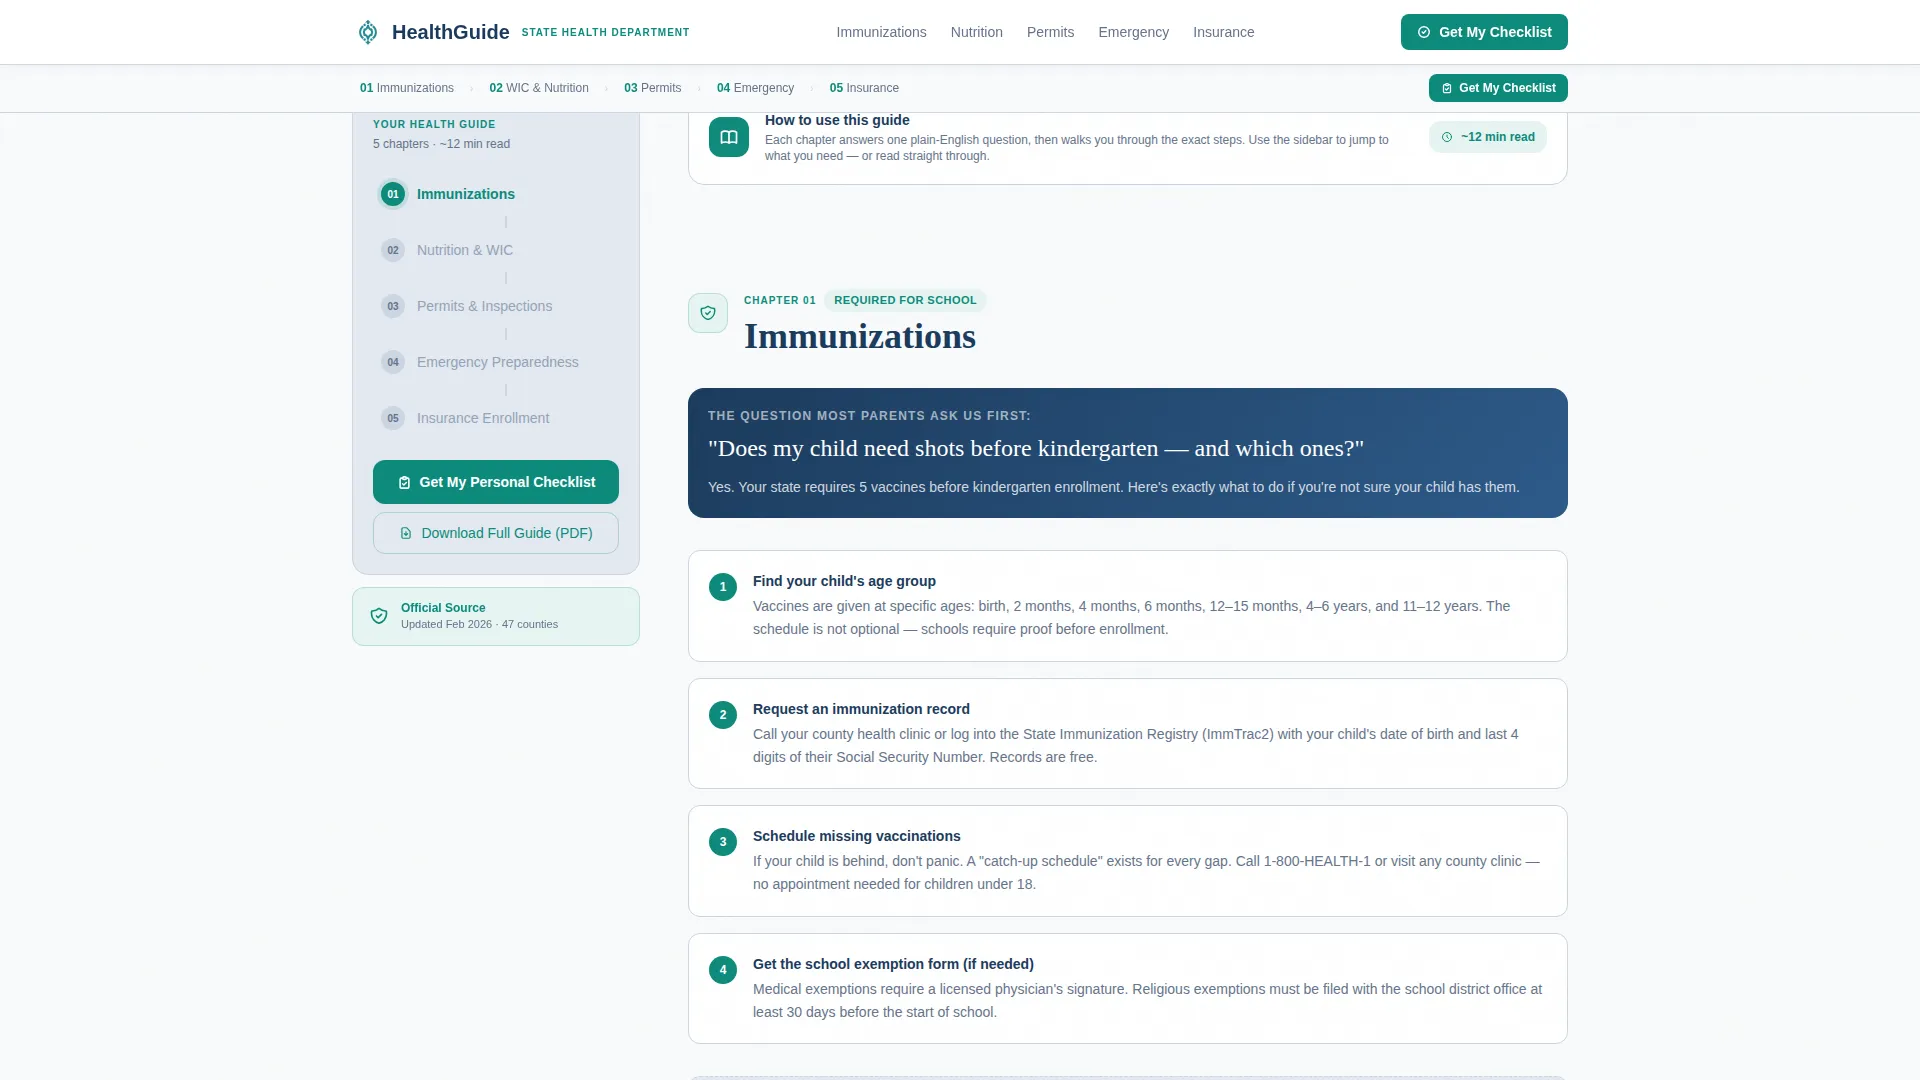This screenshot has width=1920, height=1080.
Task: Click the How to use this guide heading
Action: pyautogui.click(x=837, y=120)
